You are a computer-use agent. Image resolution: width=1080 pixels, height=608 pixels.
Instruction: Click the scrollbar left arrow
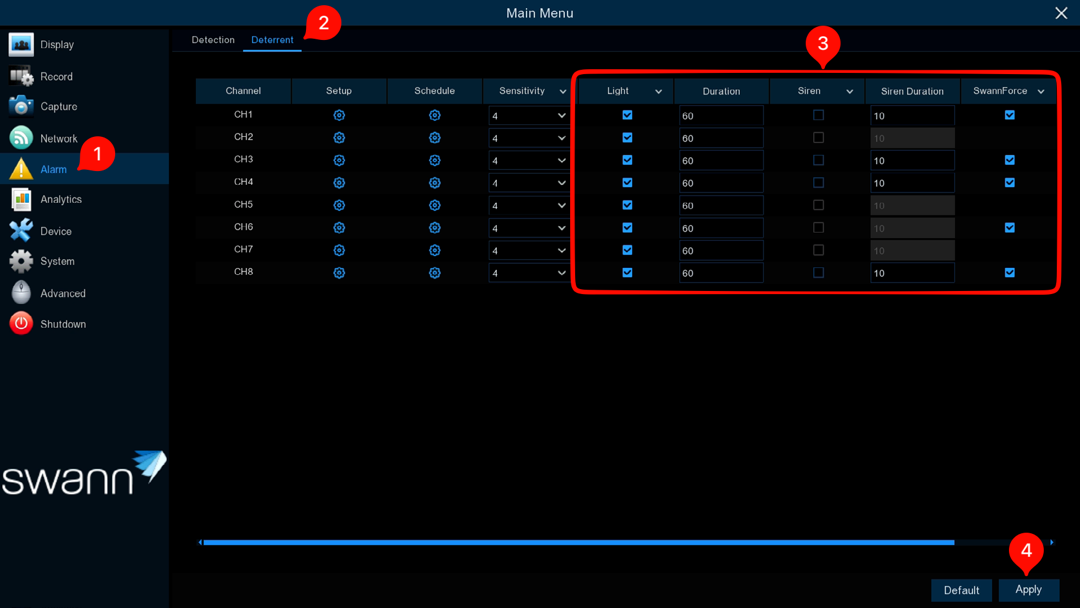[x=200, y=543]
